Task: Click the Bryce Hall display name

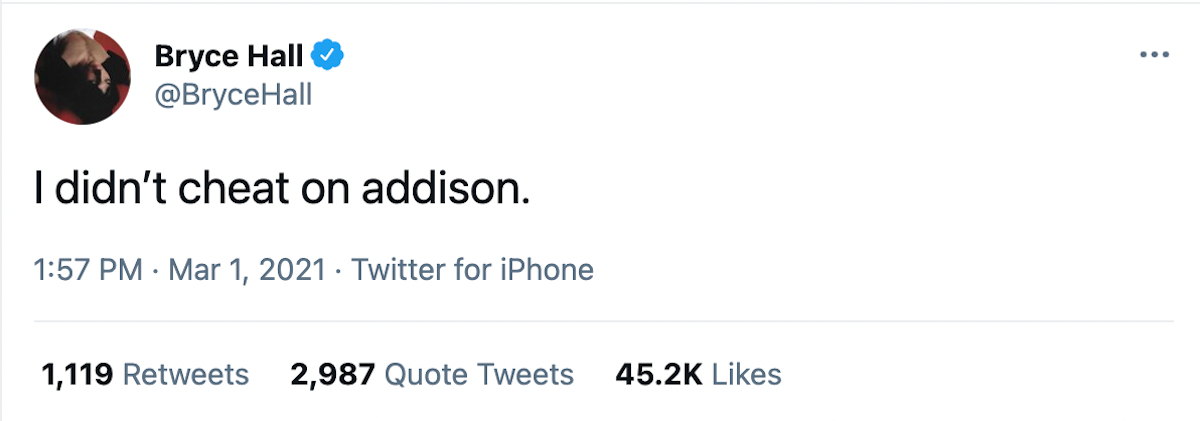Action: pyautogui.click(x=229, y=57)
